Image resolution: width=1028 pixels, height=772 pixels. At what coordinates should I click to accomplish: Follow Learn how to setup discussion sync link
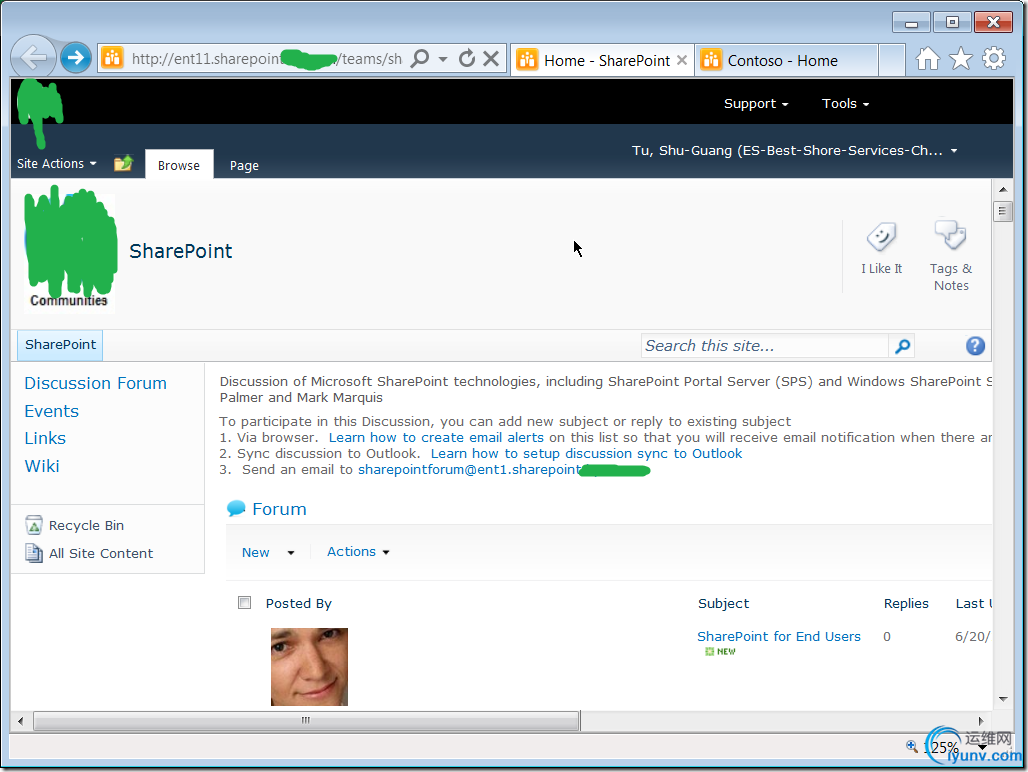pos(586,454)
